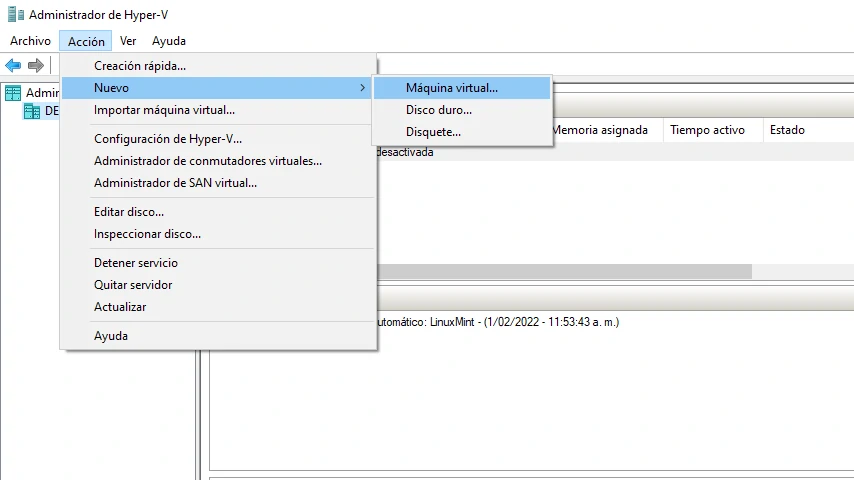Choose Disco duro... in the submenu
The height and width of the screenshot is (480, 854).
pos(462,110)
